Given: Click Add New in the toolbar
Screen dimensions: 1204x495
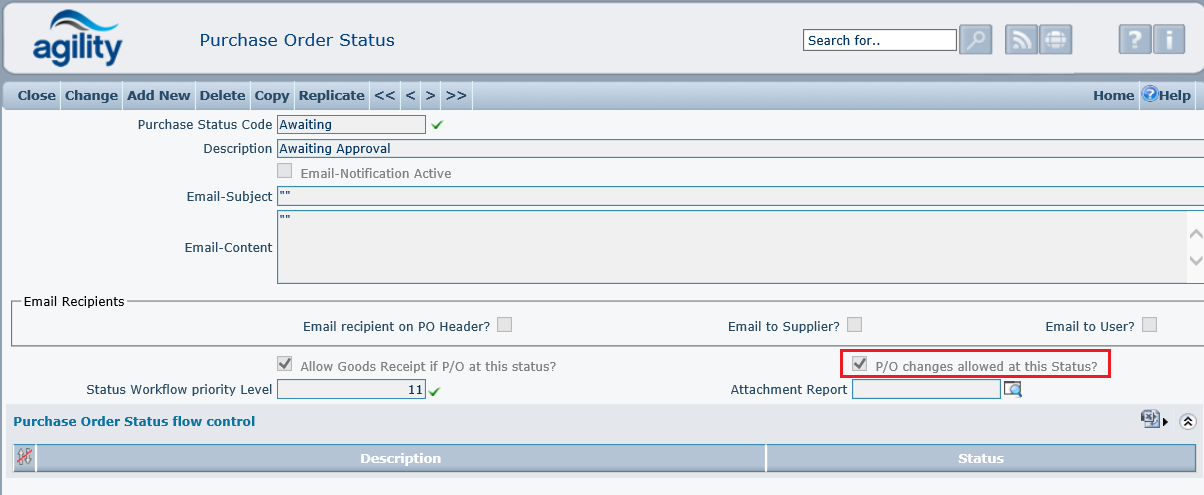Looking at the screenshot, I should click(x=158, y=96).
